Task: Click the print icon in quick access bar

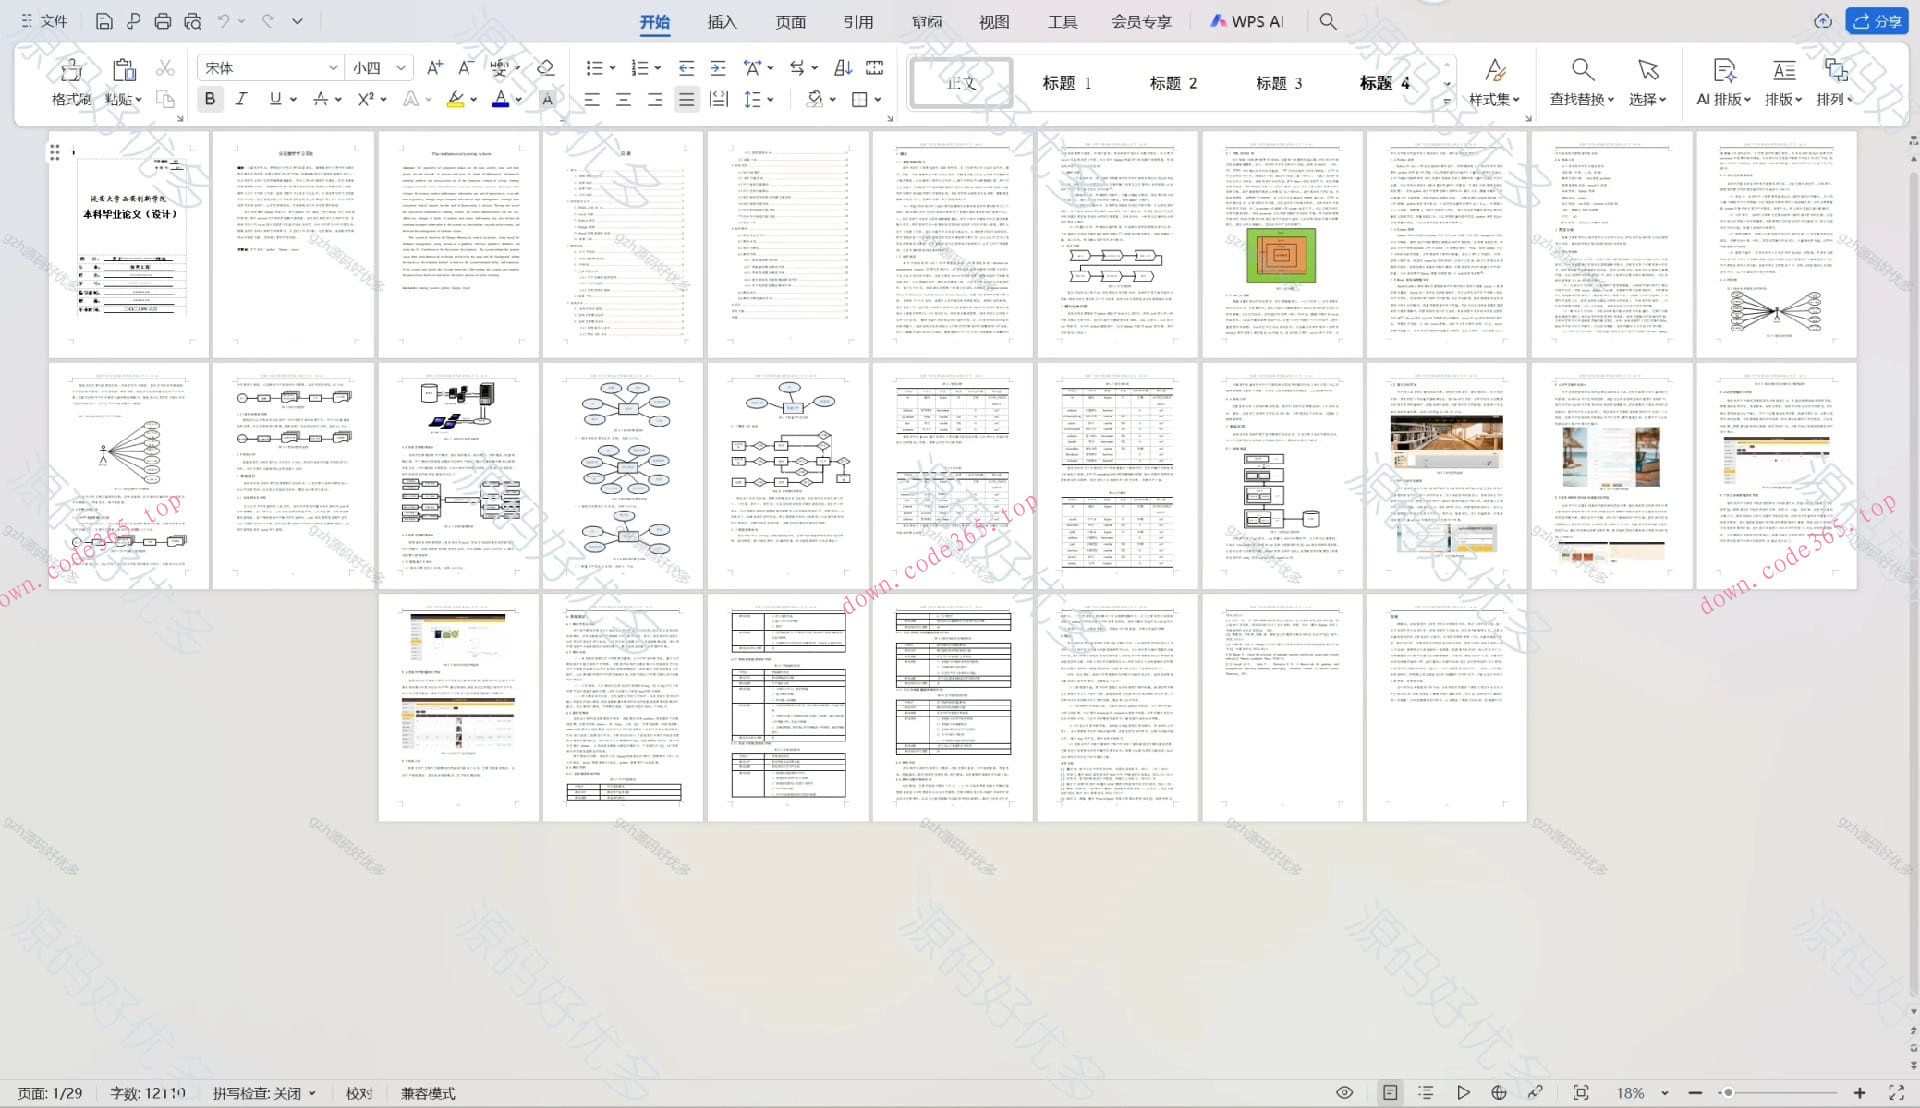Action: pos(163,21)
